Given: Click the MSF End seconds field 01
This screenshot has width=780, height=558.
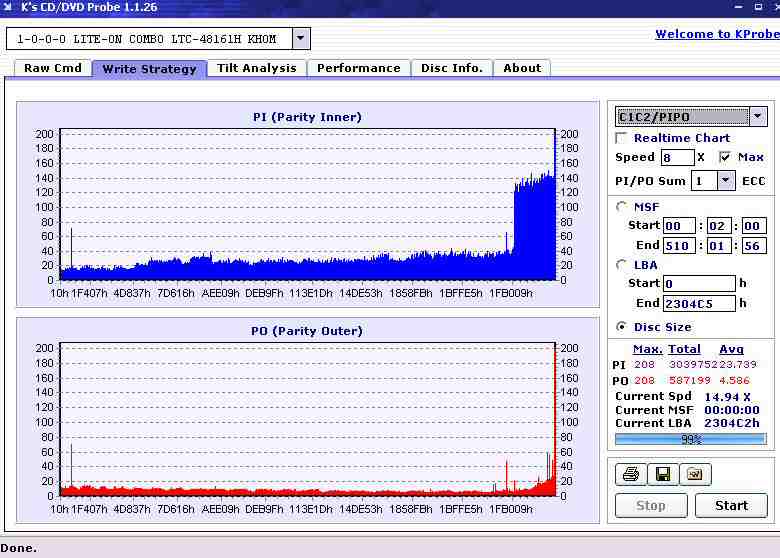Looking at the screenshot, I should click(x=719, y=246).
